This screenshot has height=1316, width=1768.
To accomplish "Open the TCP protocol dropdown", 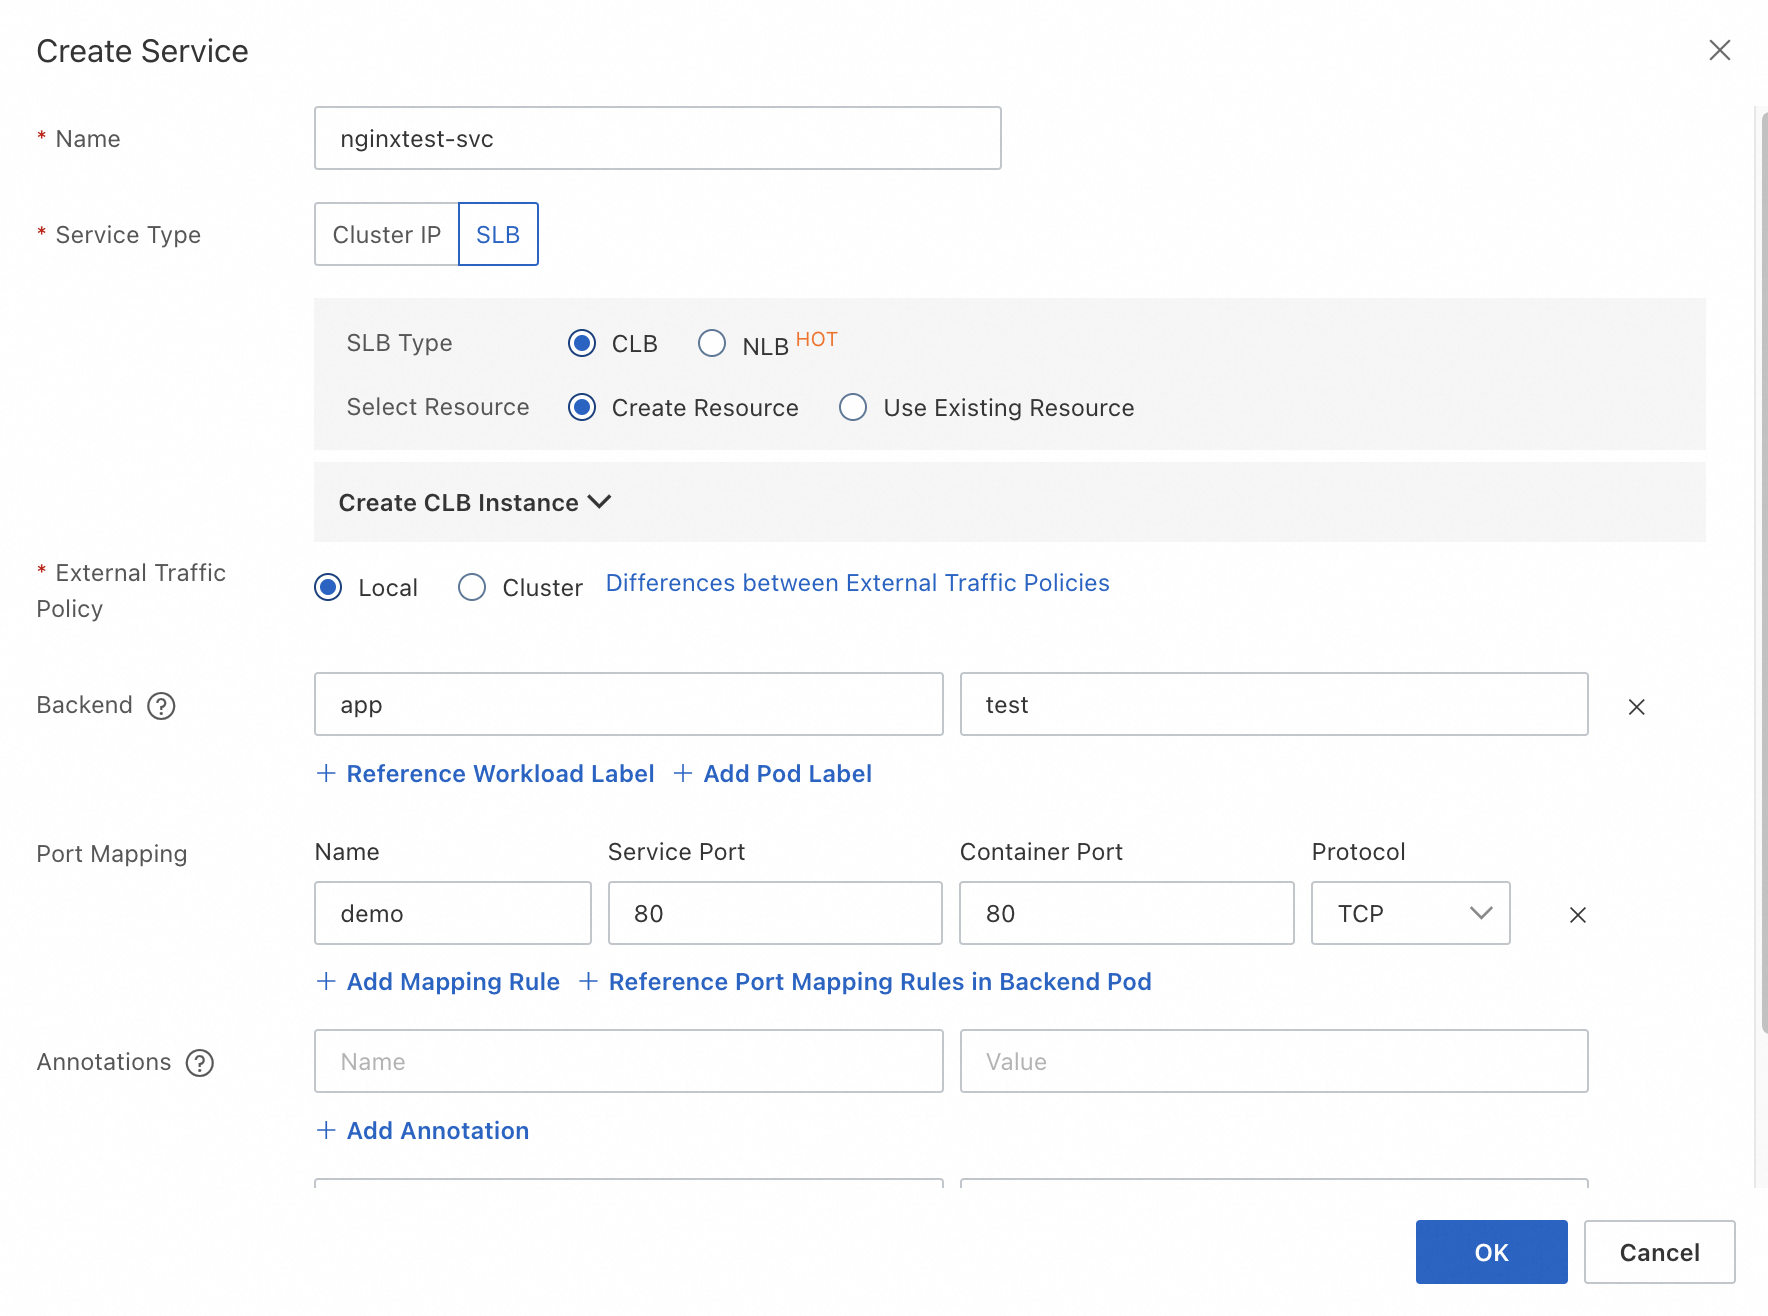I will coord(1410,913).
